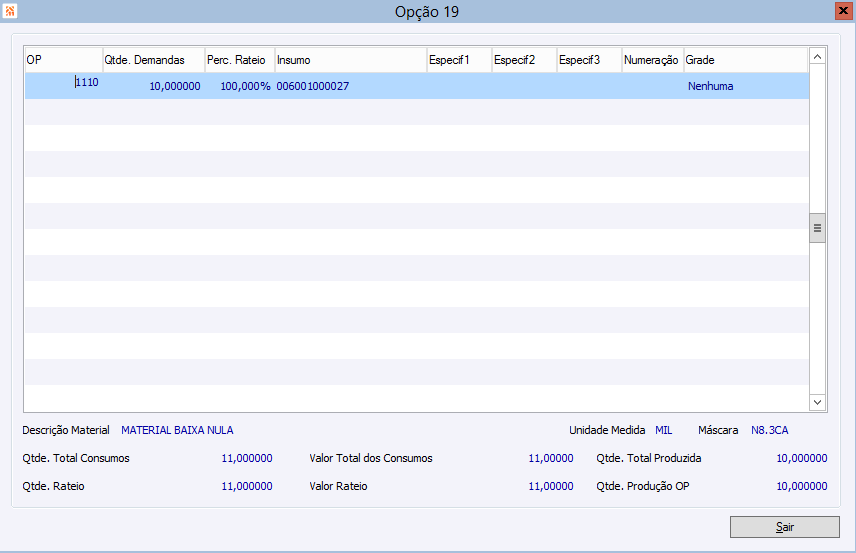Click the application icon in title bar
856x553 pixels.
[10, 11]
